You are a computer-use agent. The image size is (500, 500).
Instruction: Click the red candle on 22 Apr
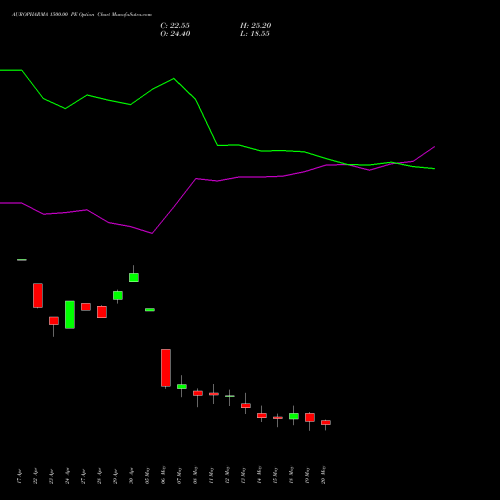(38, 295)
